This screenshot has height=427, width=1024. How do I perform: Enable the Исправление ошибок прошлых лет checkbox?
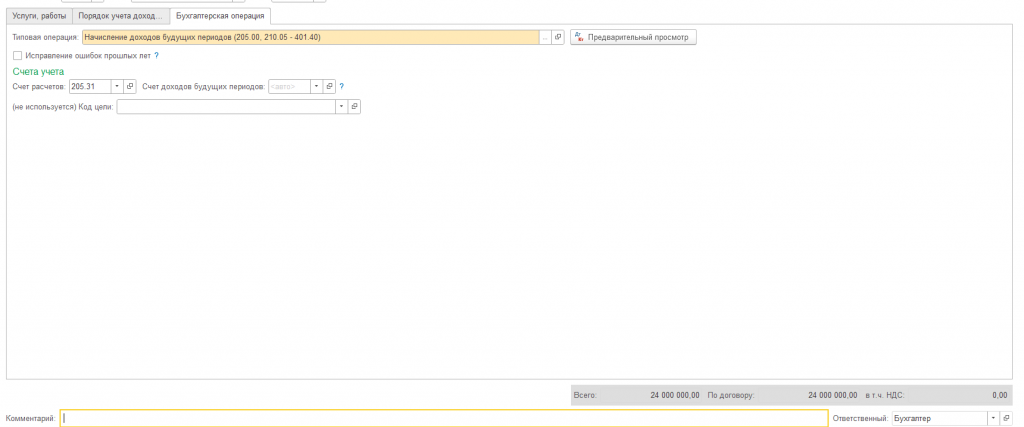[x=18, y=55]
